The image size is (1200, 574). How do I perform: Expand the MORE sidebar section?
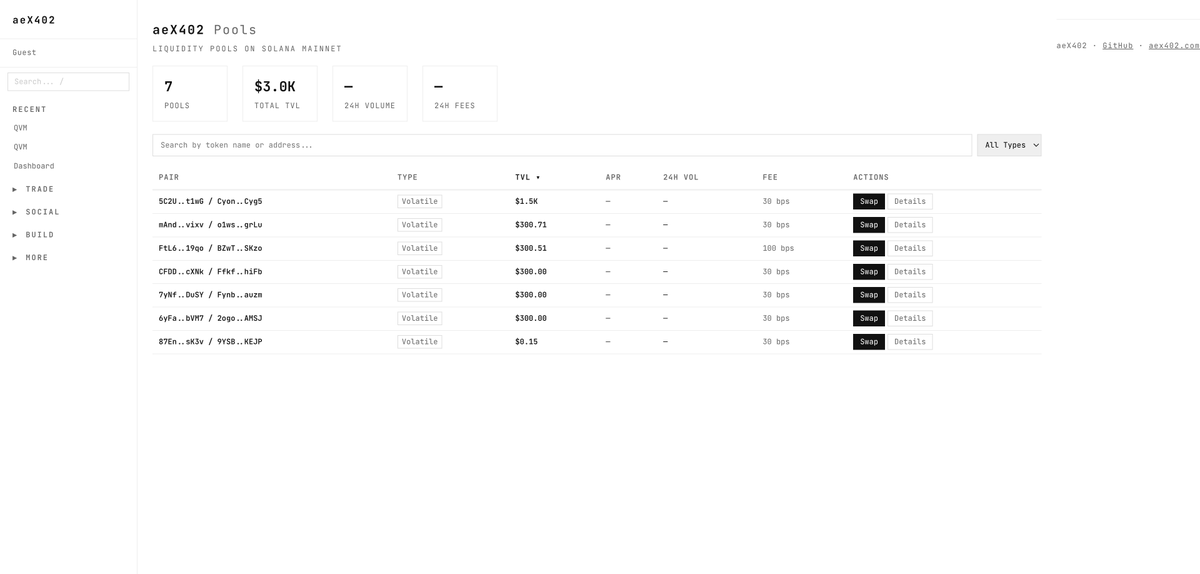[x=30, y=258]
